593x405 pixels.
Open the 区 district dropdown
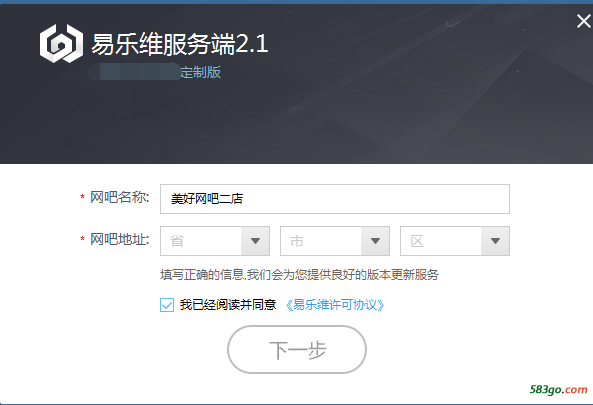[x=455, y=241]
